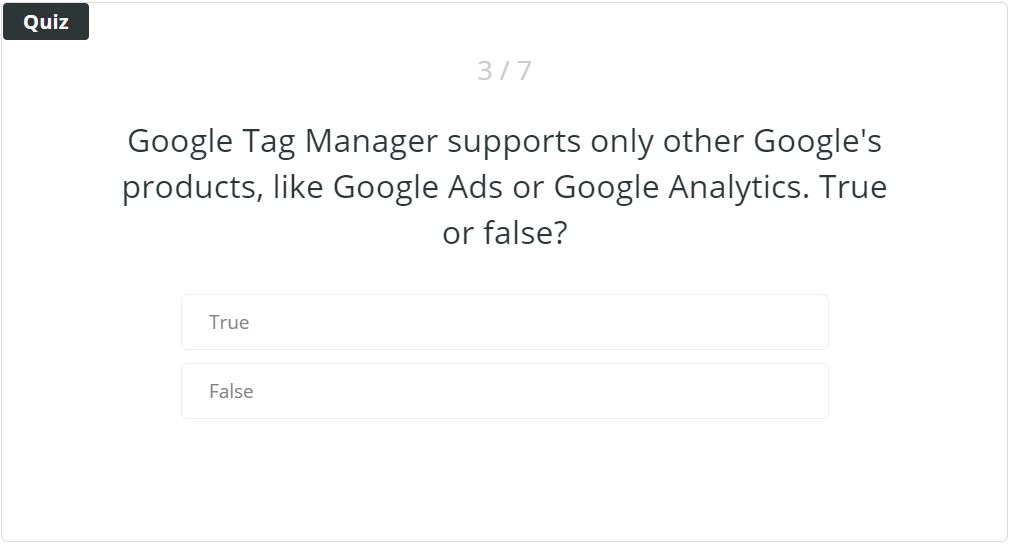The height and width of the screenshot is (548, 1011).
Task: Click the words Google Tag Manager in the question
Action: [283, 141]
